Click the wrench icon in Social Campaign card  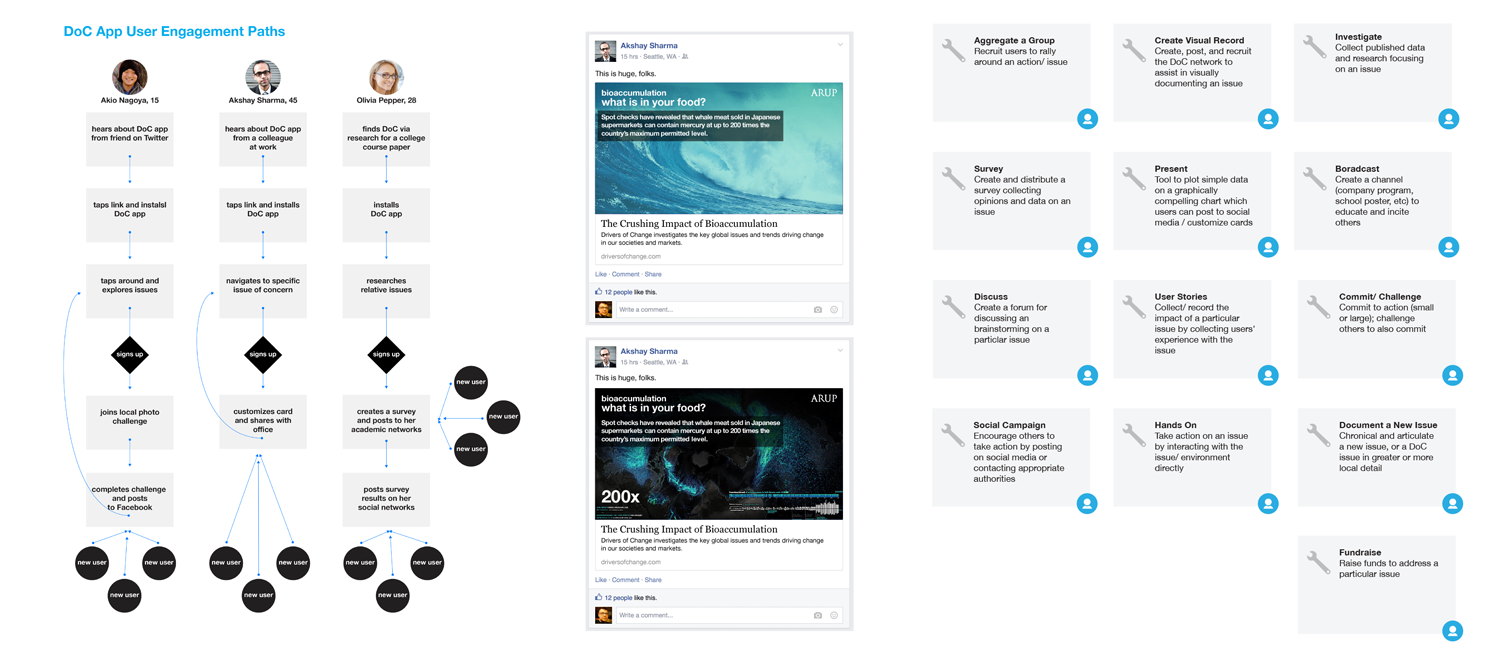953,434
